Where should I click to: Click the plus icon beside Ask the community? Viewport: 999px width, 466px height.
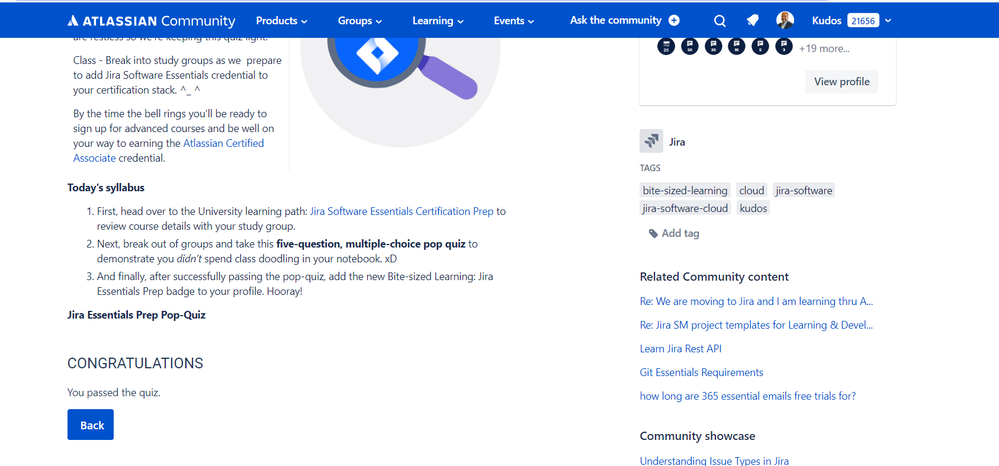pos(674,20)
